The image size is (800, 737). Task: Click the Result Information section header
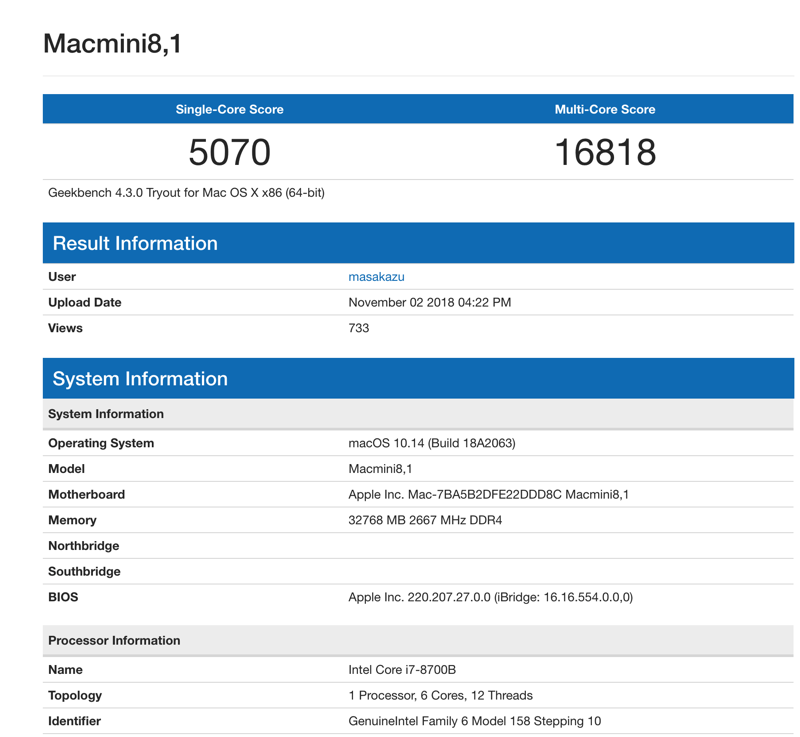(x=418, y=243)
